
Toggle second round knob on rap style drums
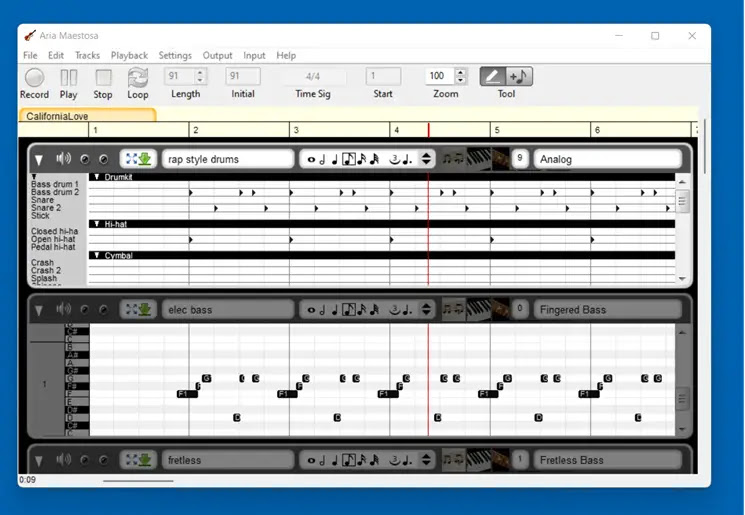tap(103, 159)
